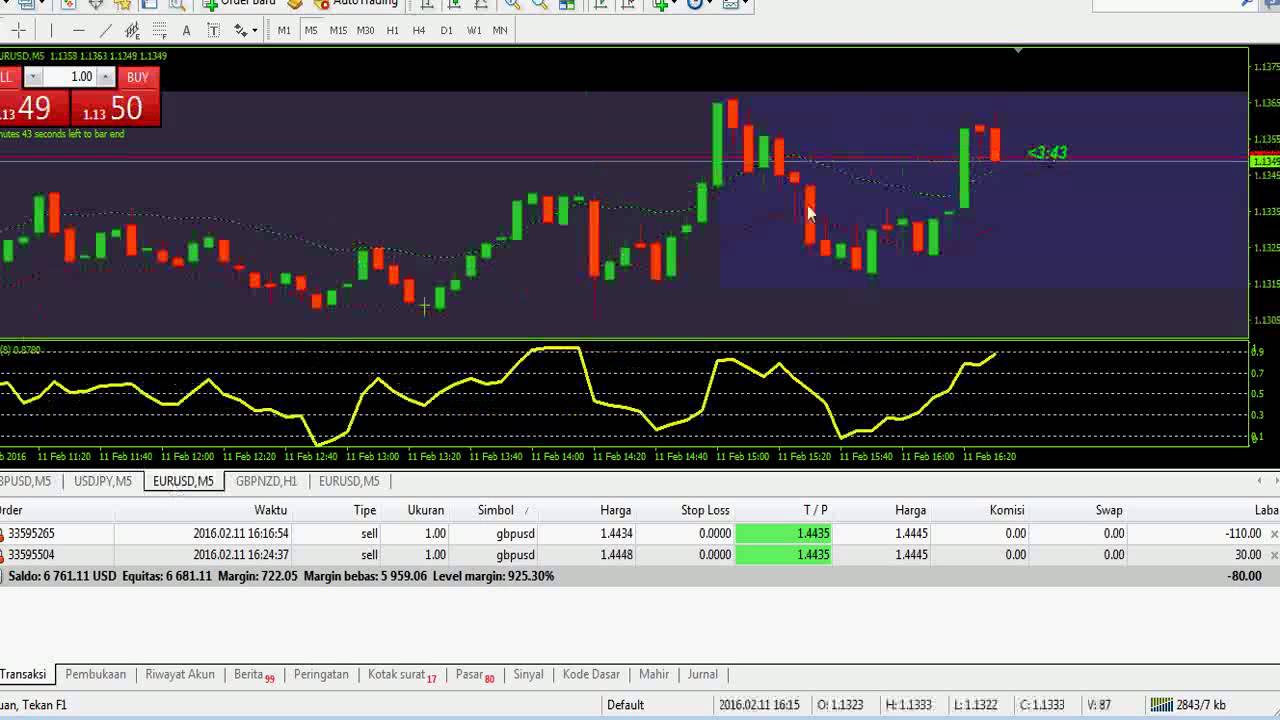1280x720 pixels.
Task: Switch chart to H1 timeframe
Action: 392,31
